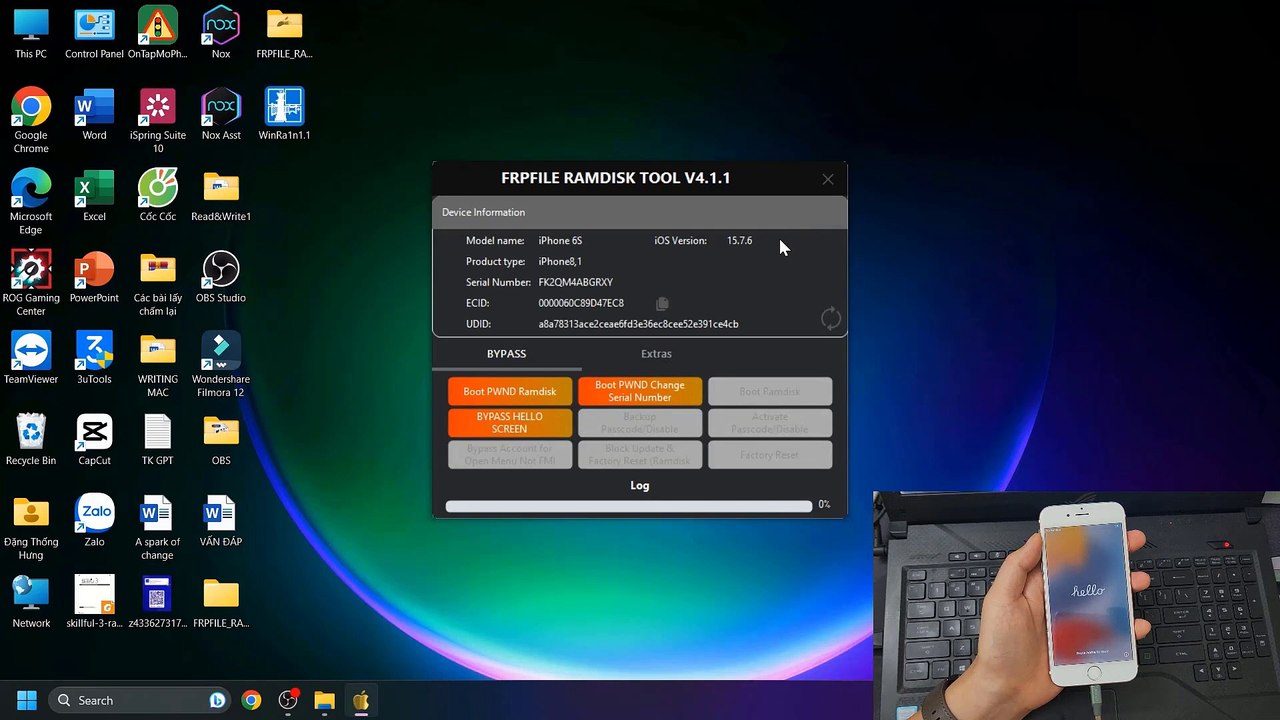
Task: Copy the ECID with the clipboard icon
Action: click(662, 303)
